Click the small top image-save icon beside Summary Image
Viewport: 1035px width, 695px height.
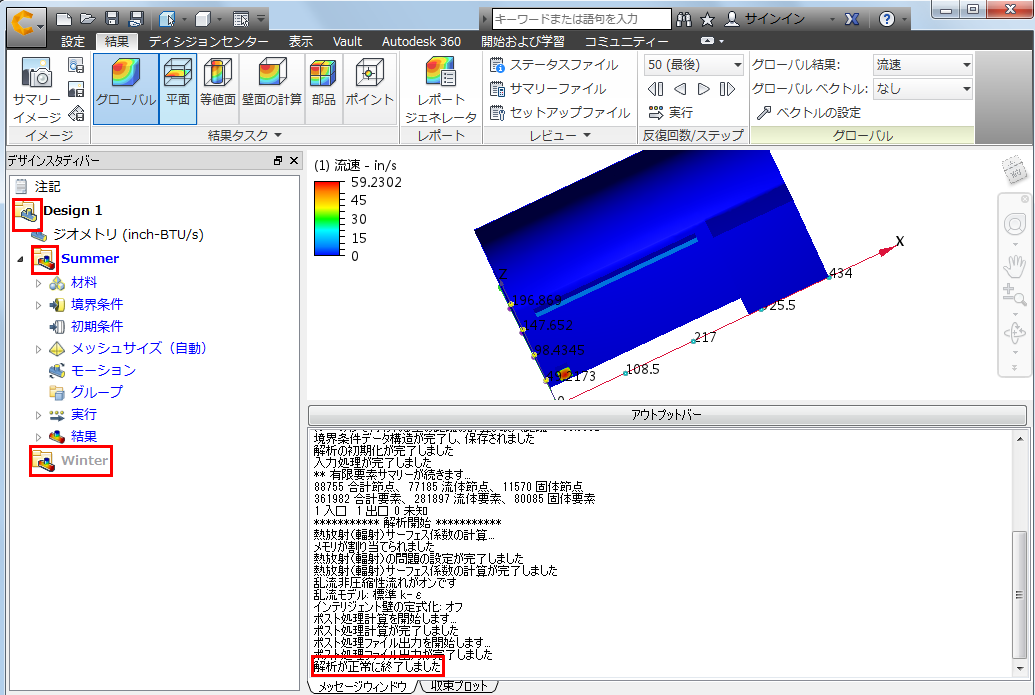click(76, 65)
